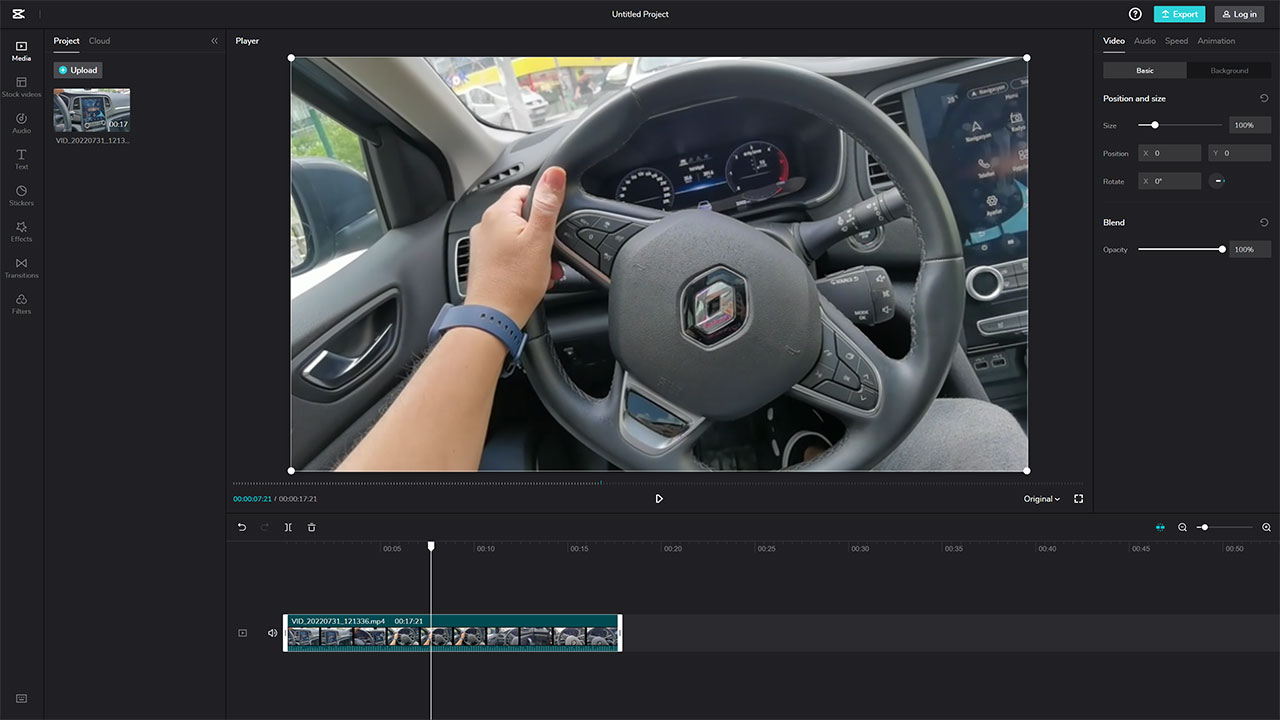Click the Position Y input field
1280x720 pixels.
click(x=1240, y=153)
